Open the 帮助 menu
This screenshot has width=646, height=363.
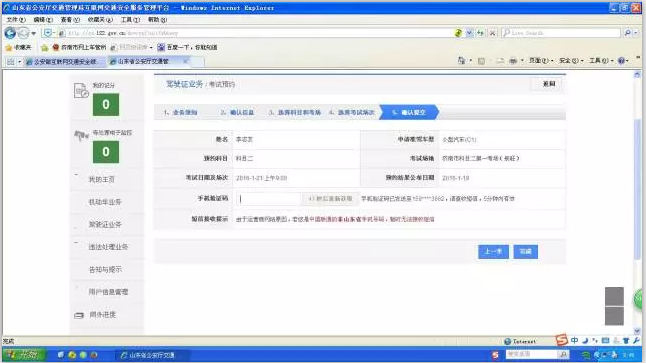(157, 20)
